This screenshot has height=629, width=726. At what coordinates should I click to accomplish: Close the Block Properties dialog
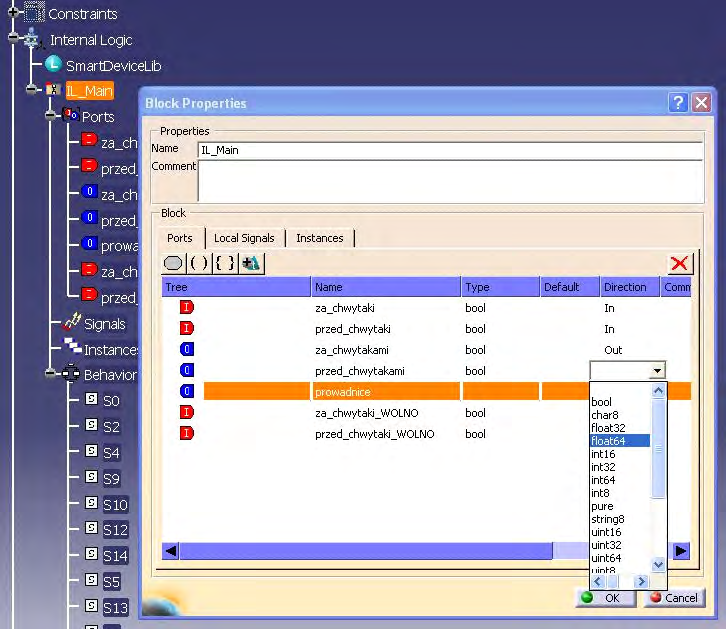(701, 102)
